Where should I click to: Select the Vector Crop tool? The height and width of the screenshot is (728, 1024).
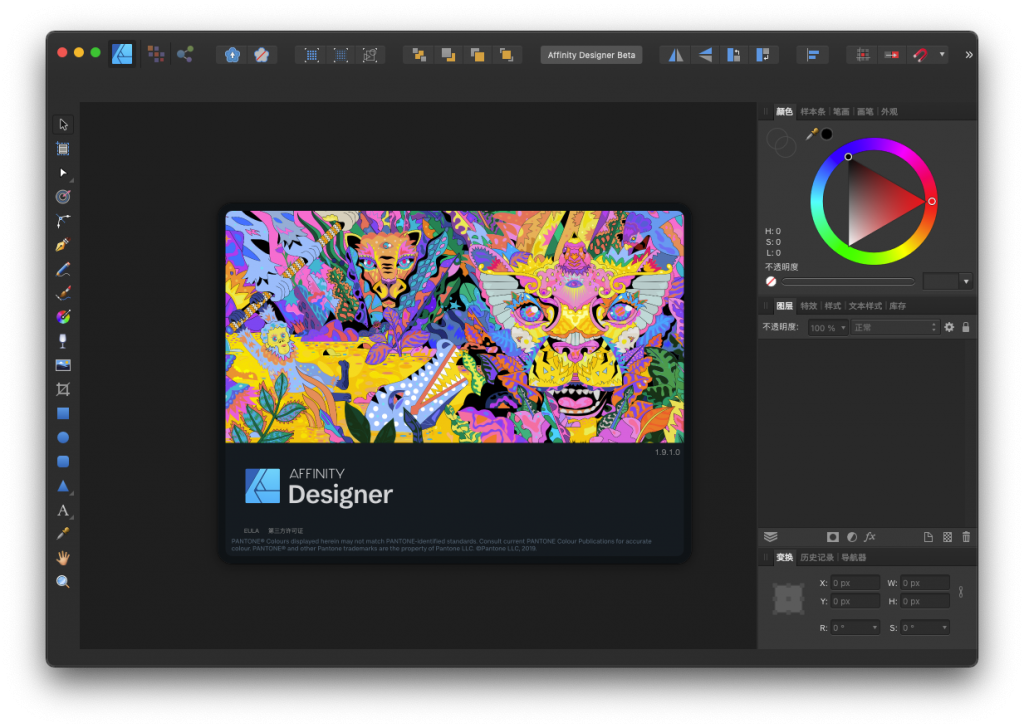point(63,389)
